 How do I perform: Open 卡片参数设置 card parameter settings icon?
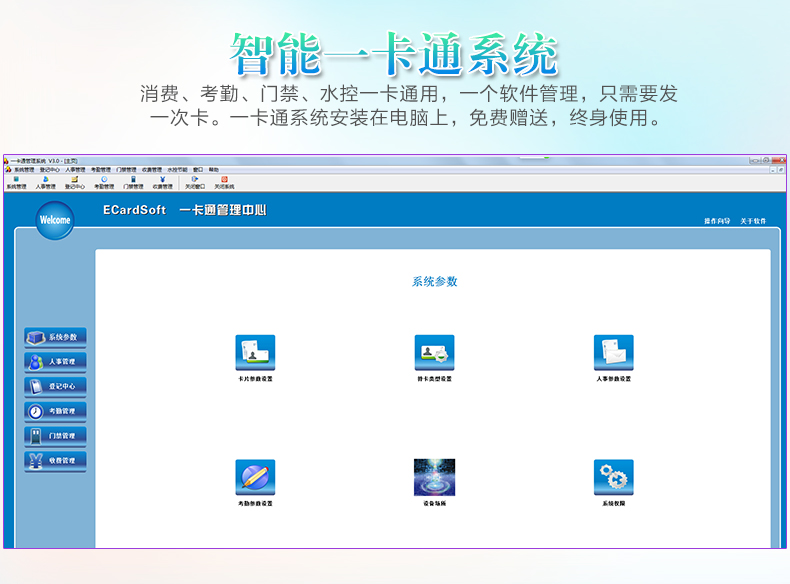255,352
